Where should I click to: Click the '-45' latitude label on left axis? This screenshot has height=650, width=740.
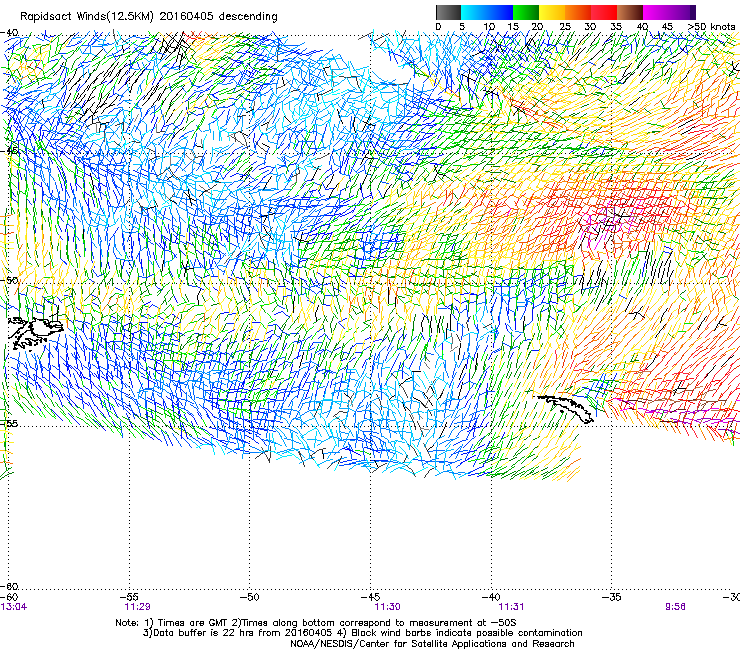point(9,151)
